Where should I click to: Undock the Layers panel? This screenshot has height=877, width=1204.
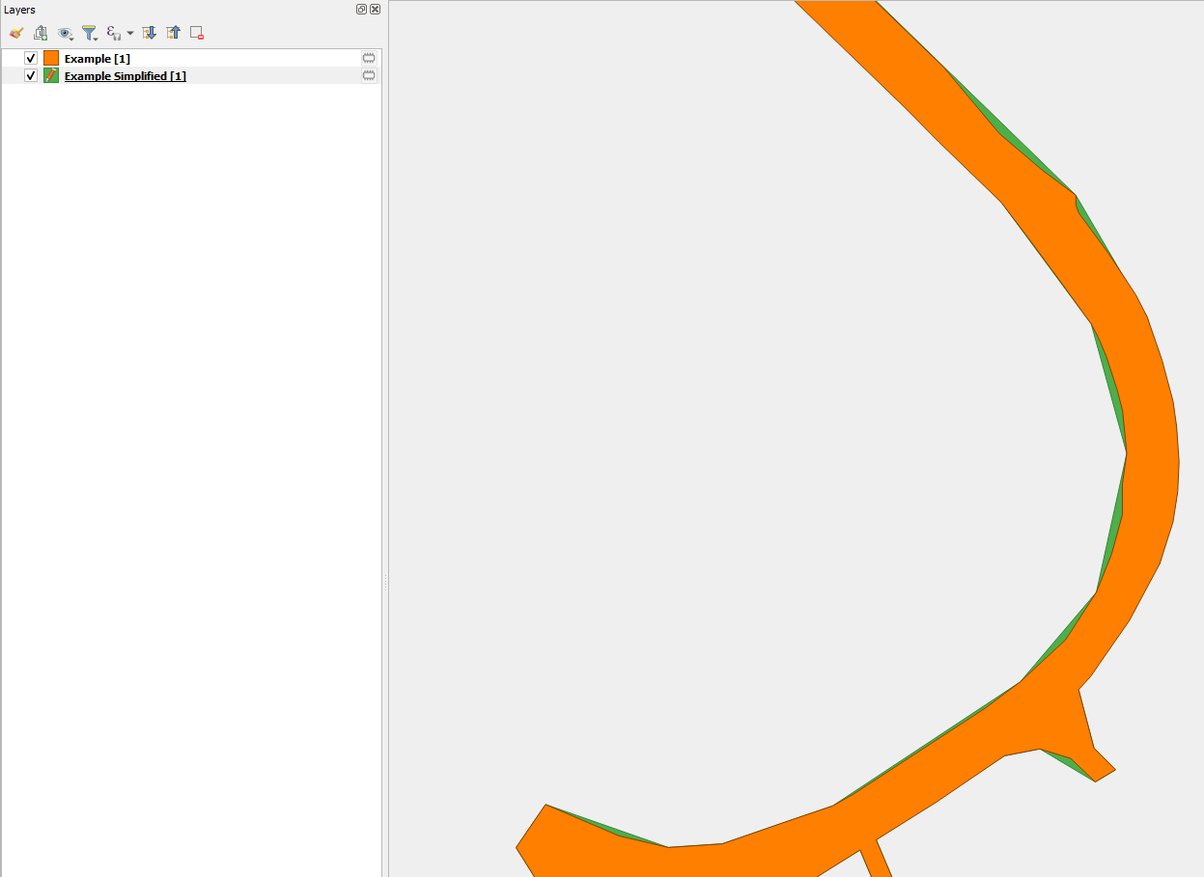click(360, 9)
